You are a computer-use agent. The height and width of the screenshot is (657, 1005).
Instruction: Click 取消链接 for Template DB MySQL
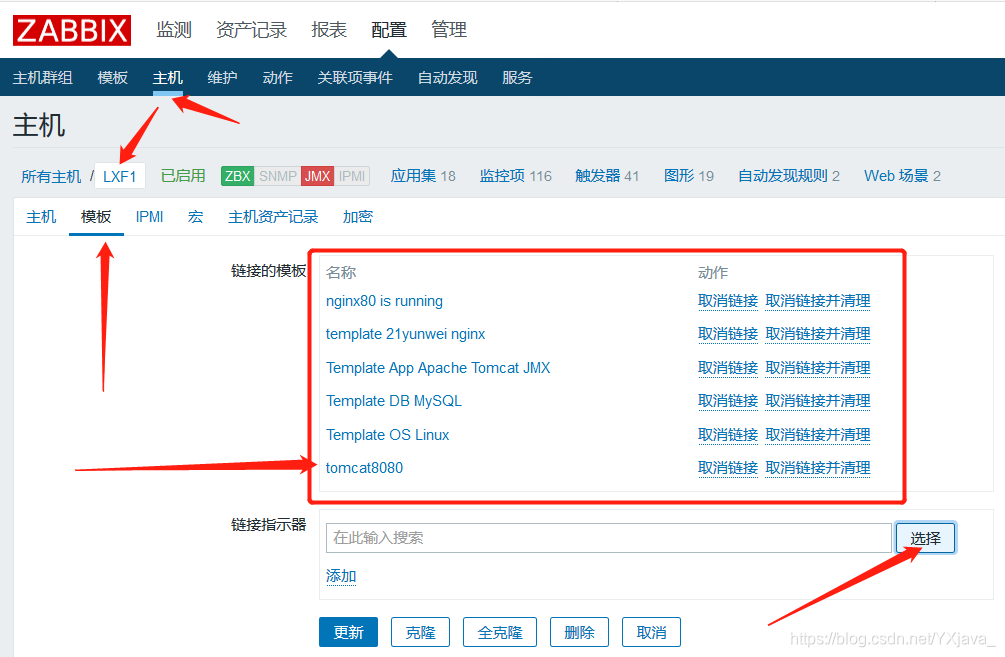pos(728,401)
